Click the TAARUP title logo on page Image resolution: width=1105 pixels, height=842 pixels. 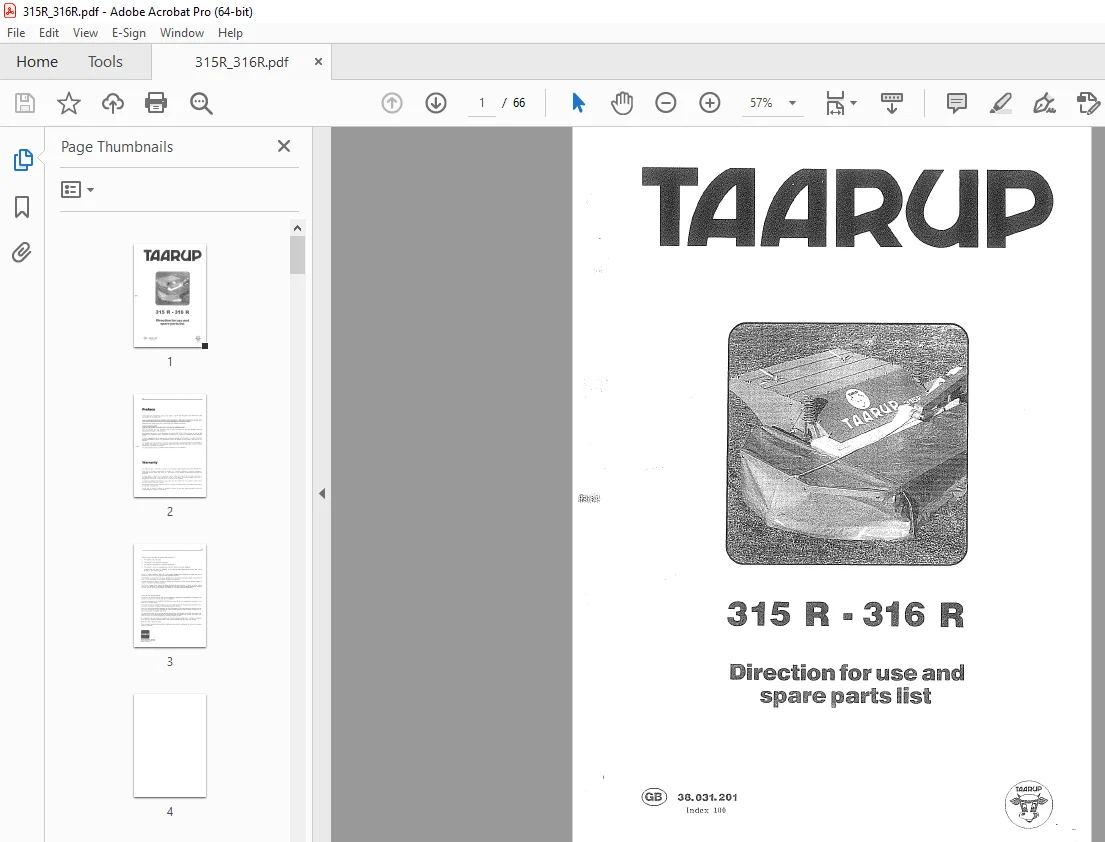847,207
